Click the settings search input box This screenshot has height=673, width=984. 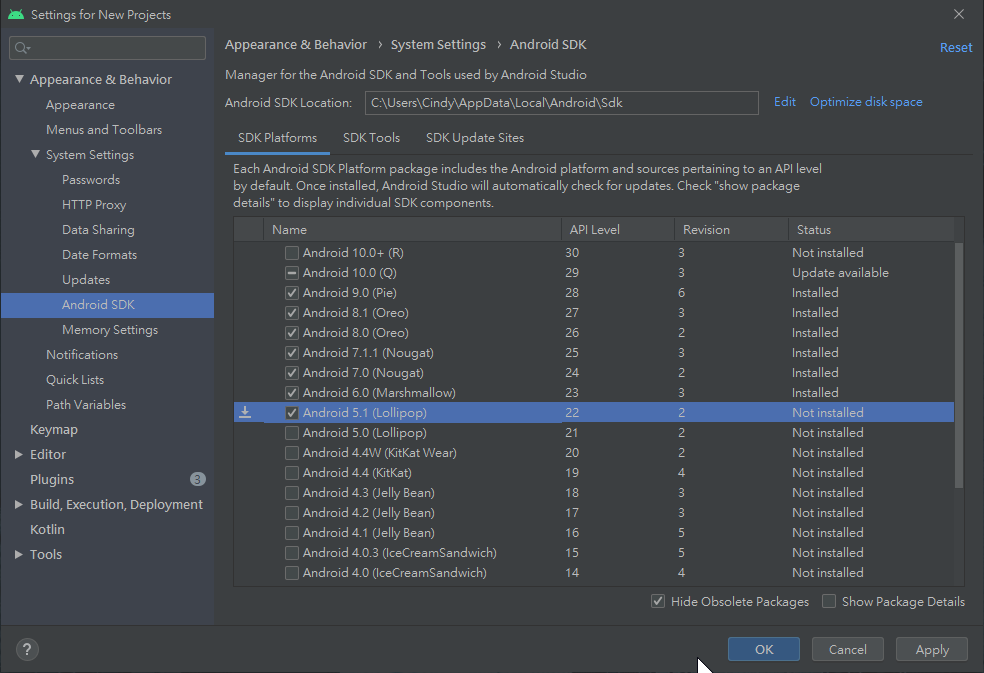click(x=107, y=48)
